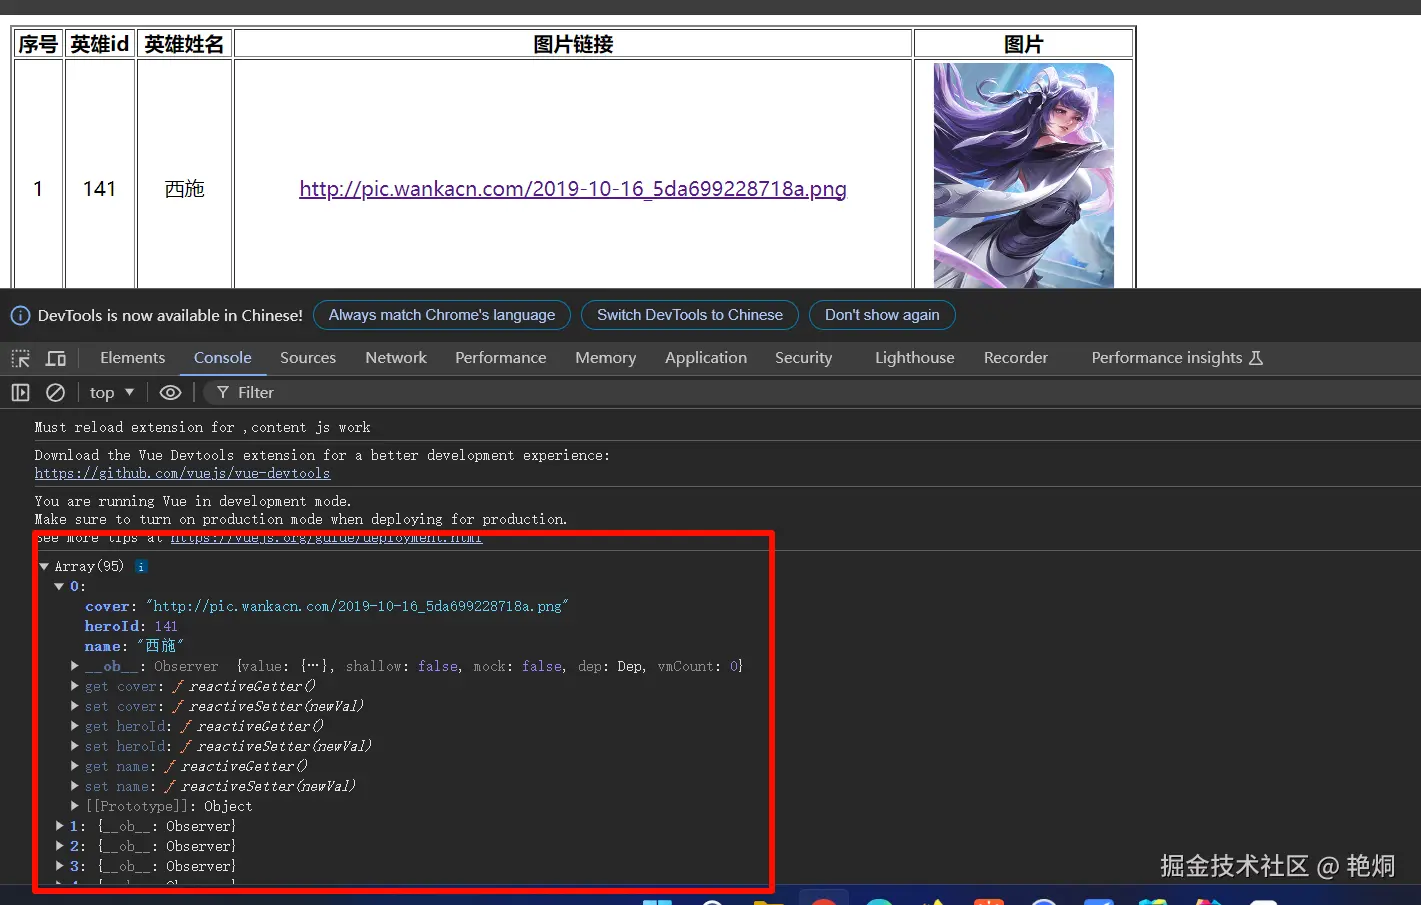
Task: Switch to the Memory tab
Action: tap(605, 358)
